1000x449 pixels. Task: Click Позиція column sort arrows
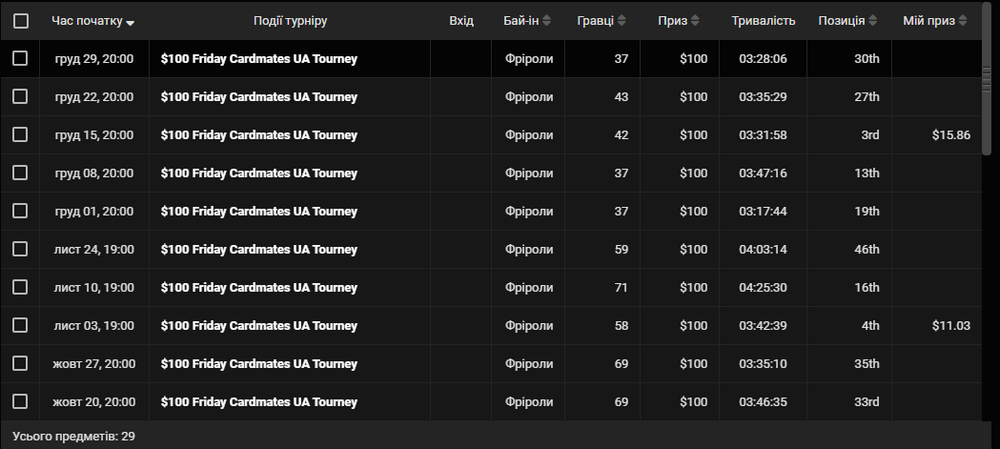tap(872, 21)
